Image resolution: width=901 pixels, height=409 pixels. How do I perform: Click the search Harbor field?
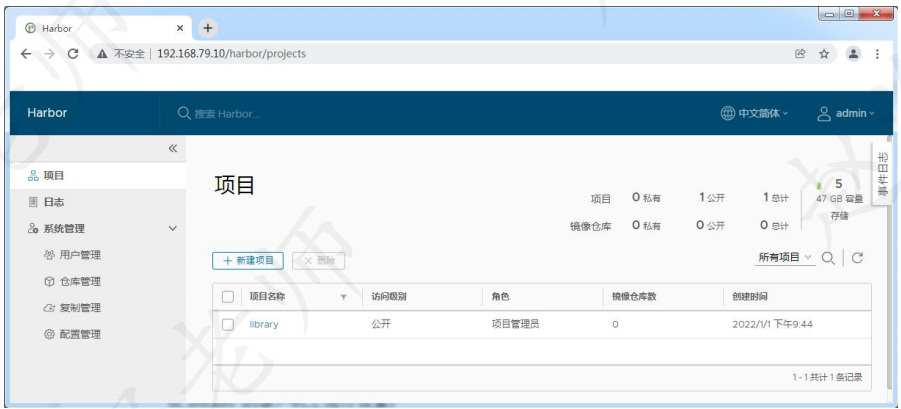pyautogui.click(x=228, y=114)
